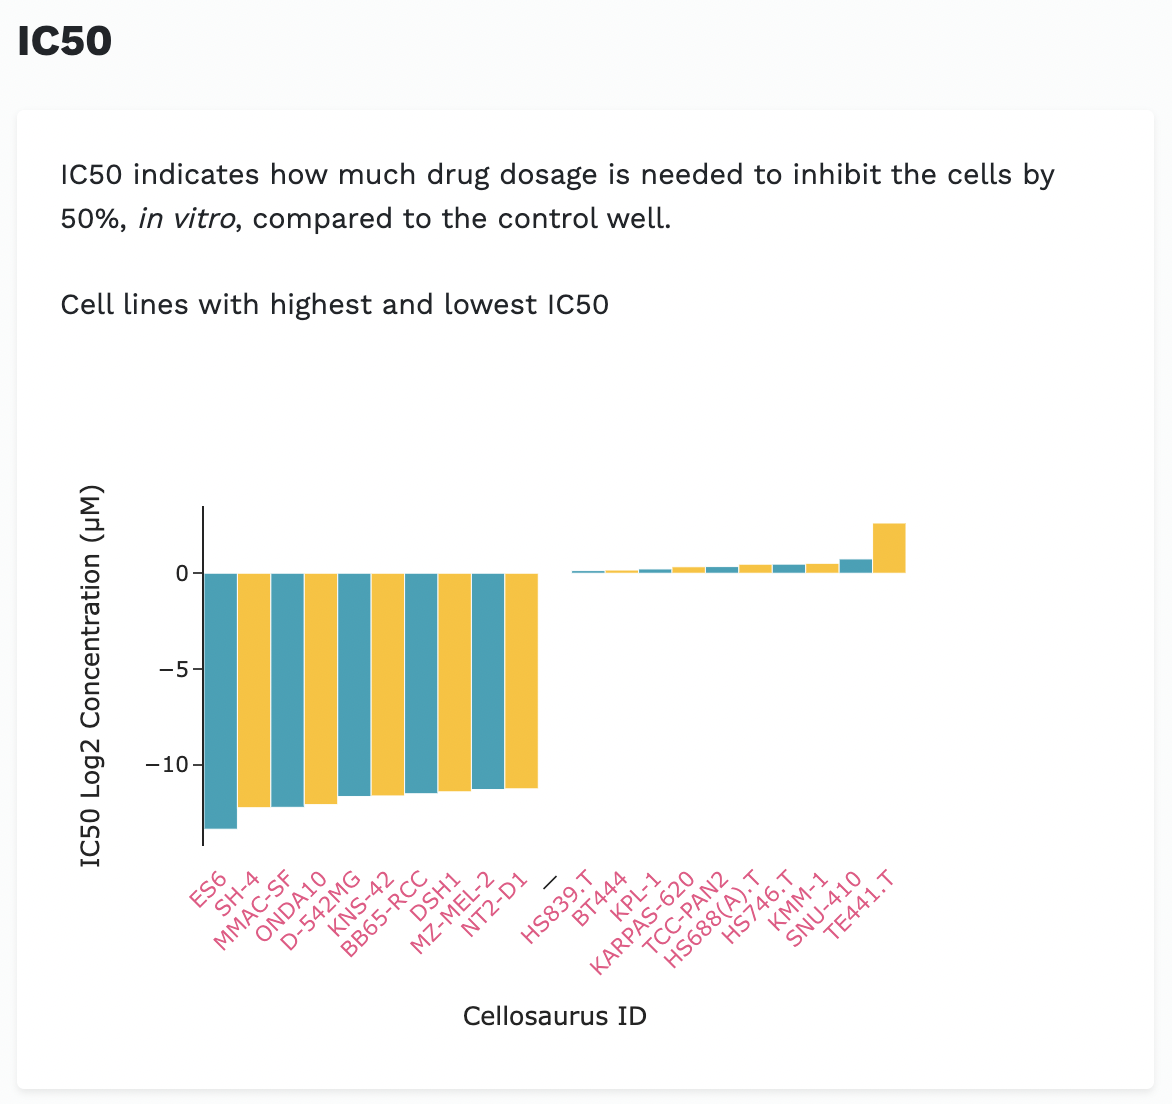Click the blue D-542MG bar
1172x1104 pixels.
[354, 685]
